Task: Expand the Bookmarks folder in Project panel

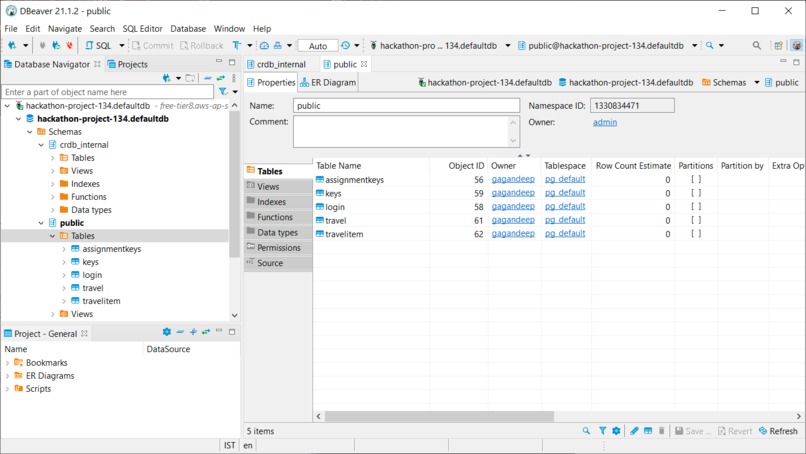Action: click(x=7, y=363)
